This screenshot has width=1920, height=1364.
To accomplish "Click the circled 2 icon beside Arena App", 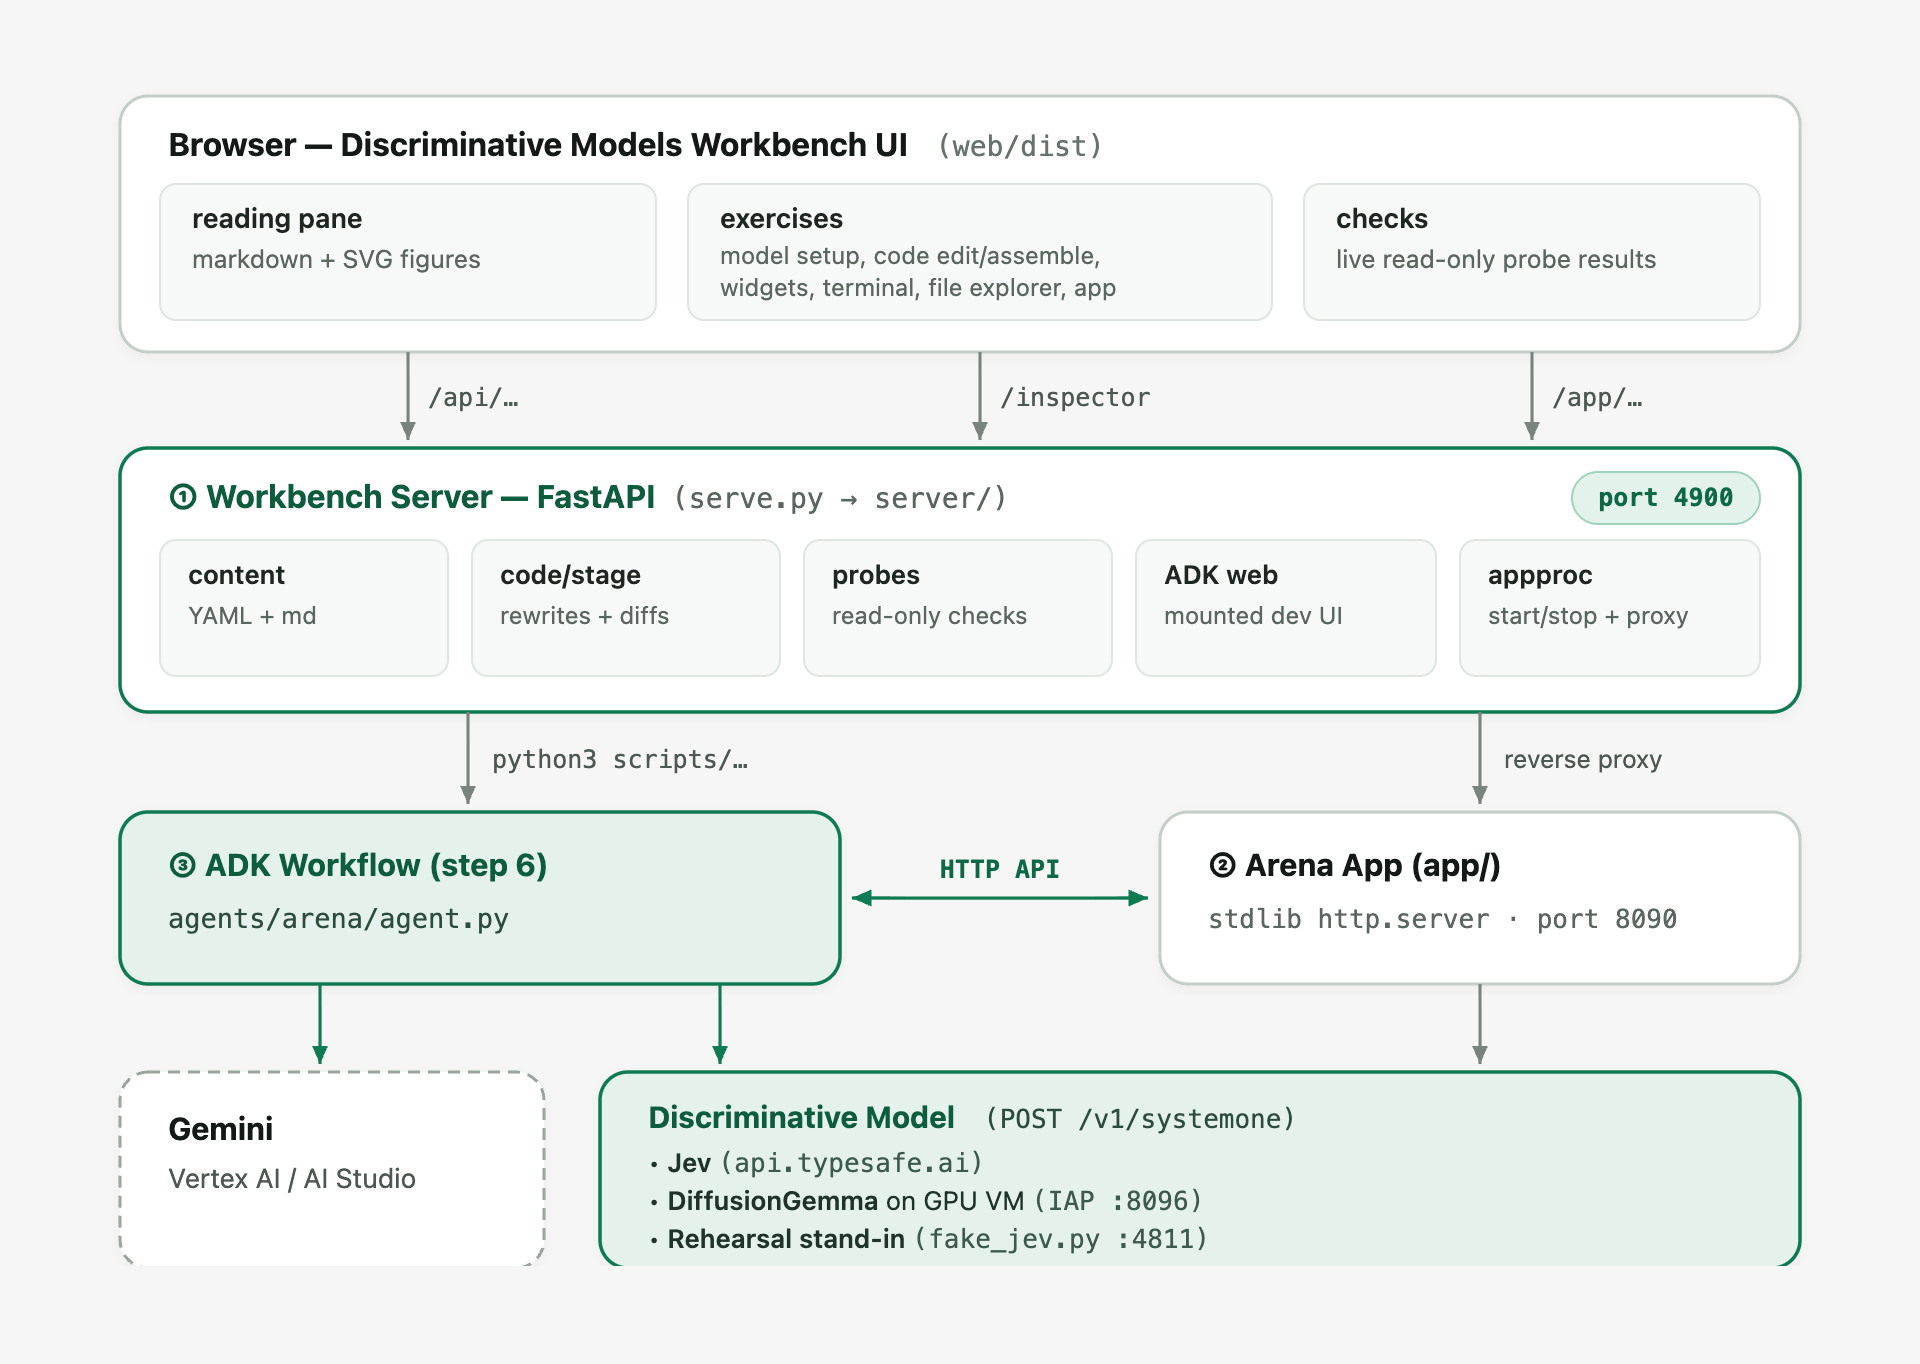I will point(1222,865).
